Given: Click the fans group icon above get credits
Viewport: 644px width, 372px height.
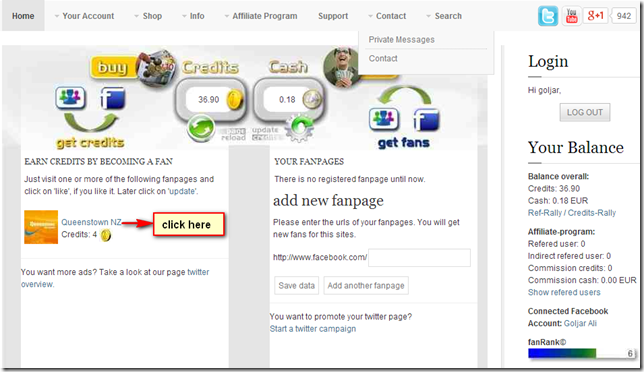Looking at the screenshot, I should pyautogui.click(x=70, y=98).
